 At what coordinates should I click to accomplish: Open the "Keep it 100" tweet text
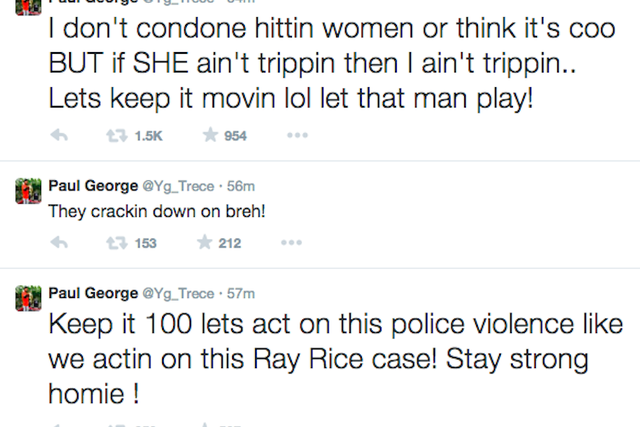coord(336,359)
